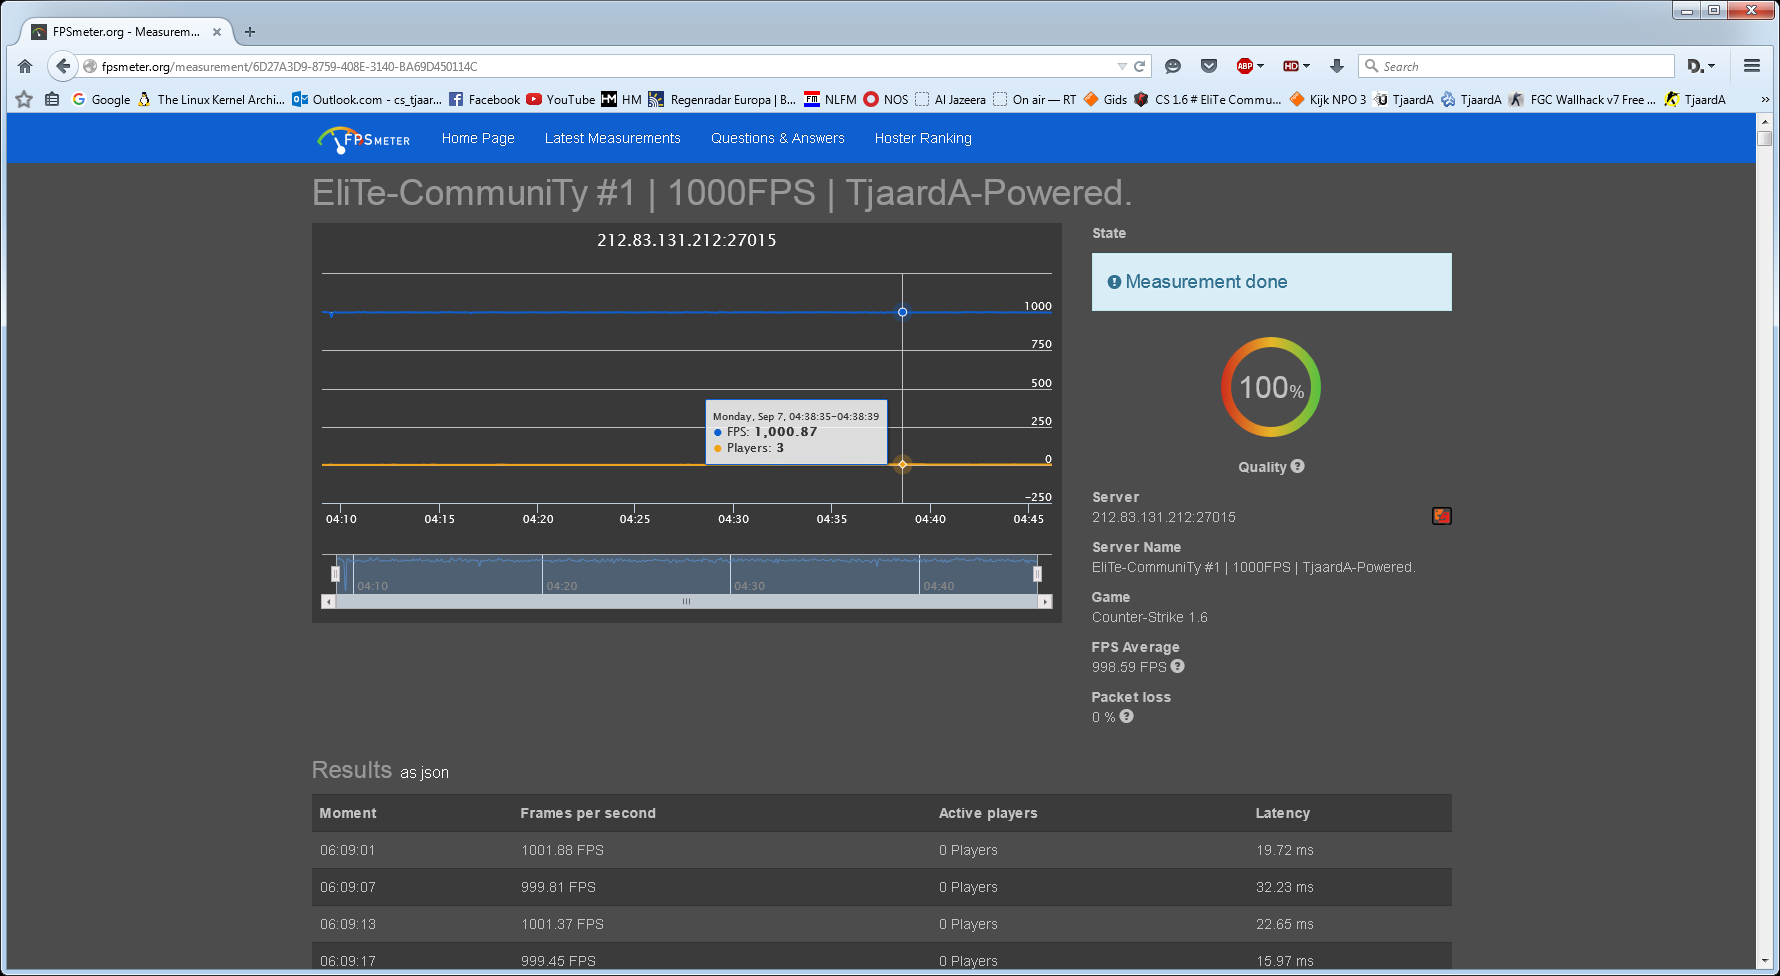Open the downloads arrow icon

point(1337,66)
